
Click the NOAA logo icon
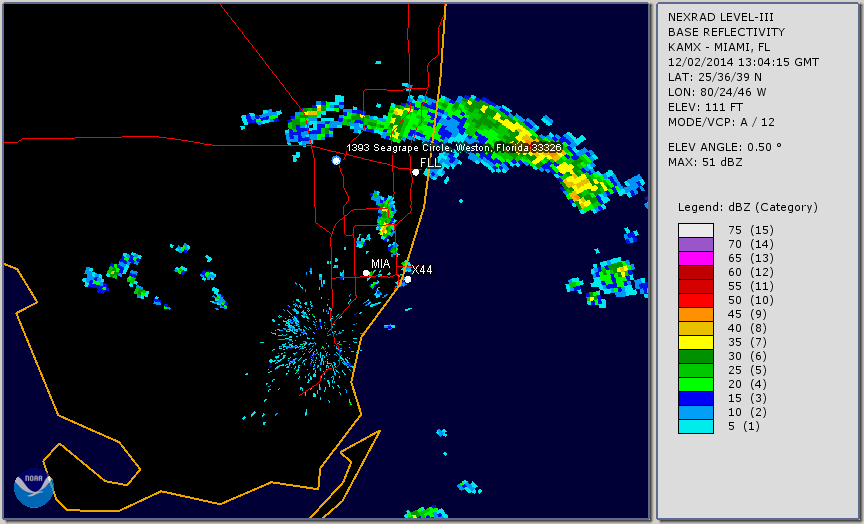(34, 488)
